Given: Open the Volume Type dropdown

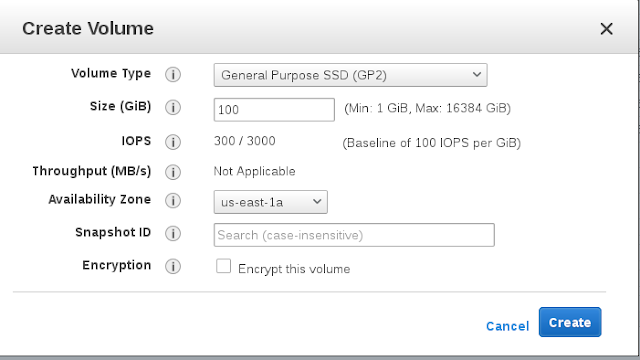Looking at the screenshot, I should 350,75.
